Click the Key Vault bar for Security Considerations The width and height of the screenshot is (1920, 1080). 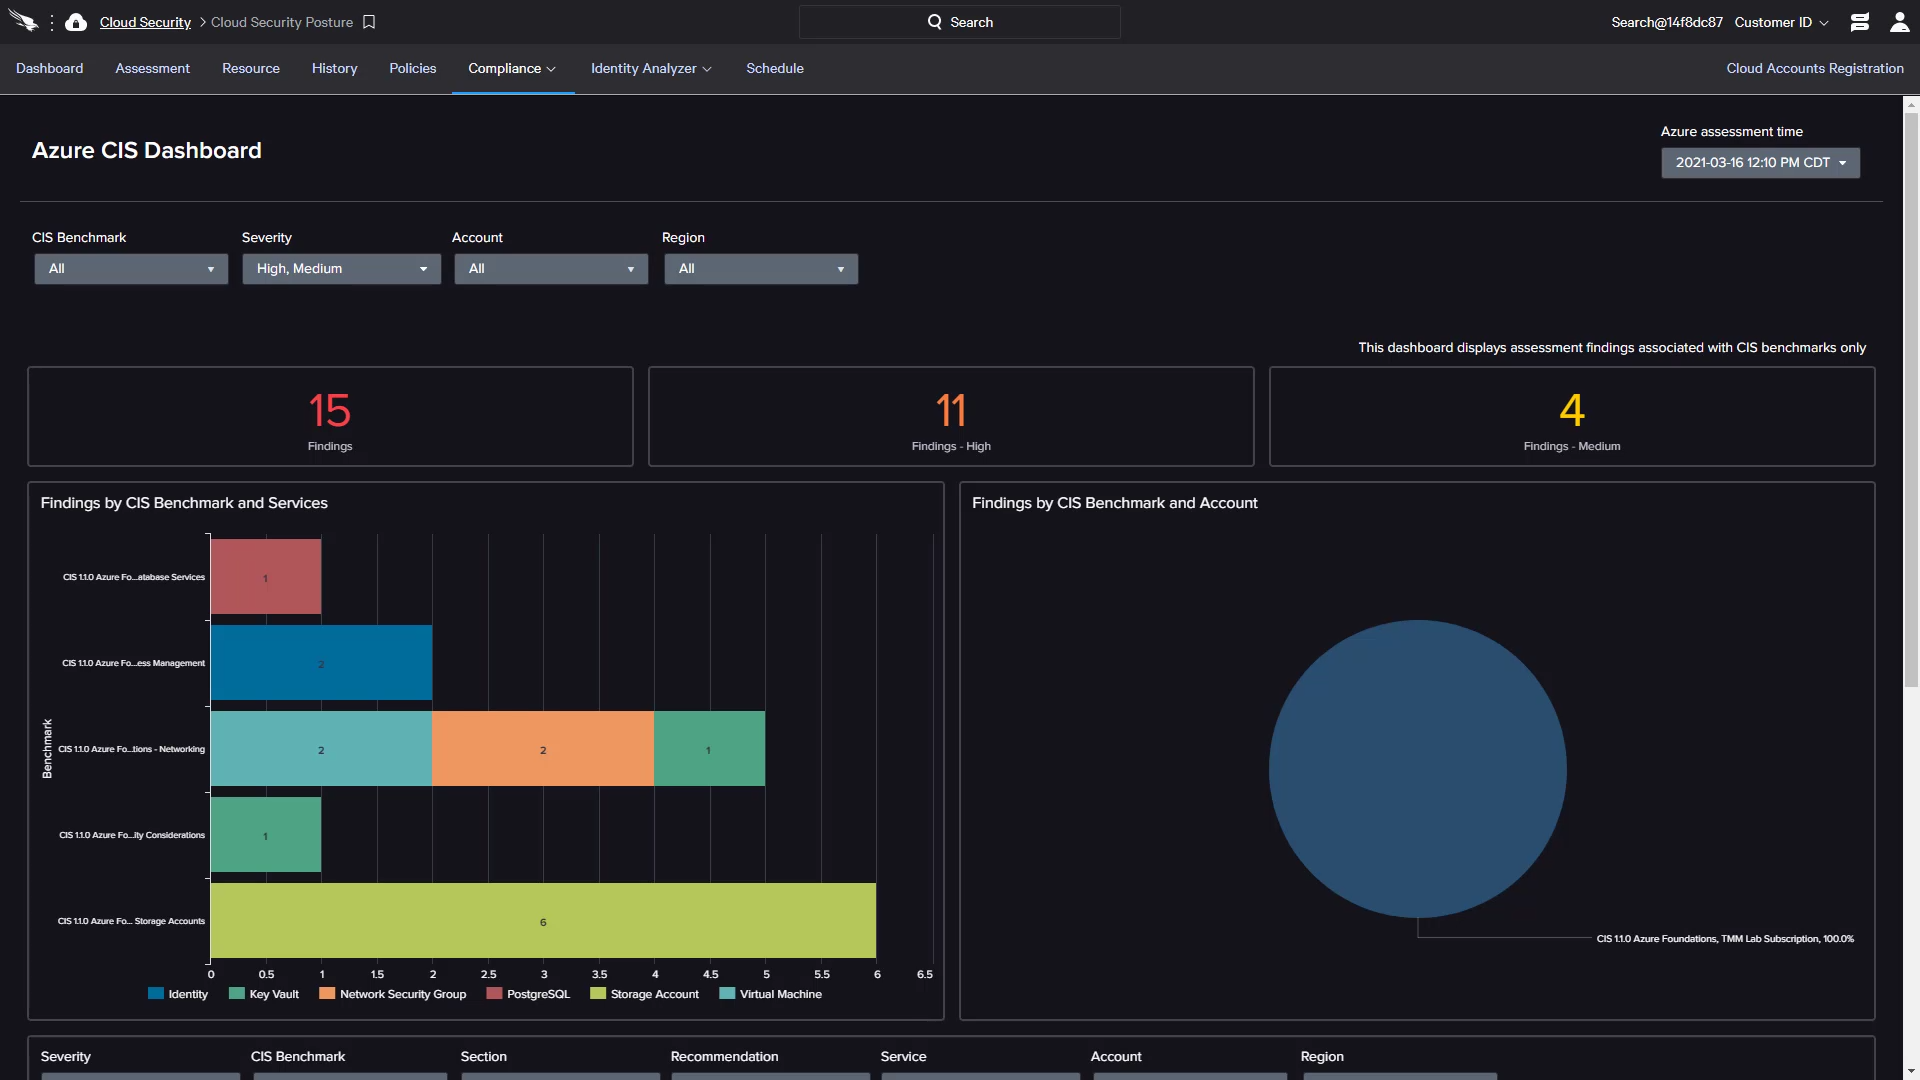pyautogui.click(x=266, y=835)
